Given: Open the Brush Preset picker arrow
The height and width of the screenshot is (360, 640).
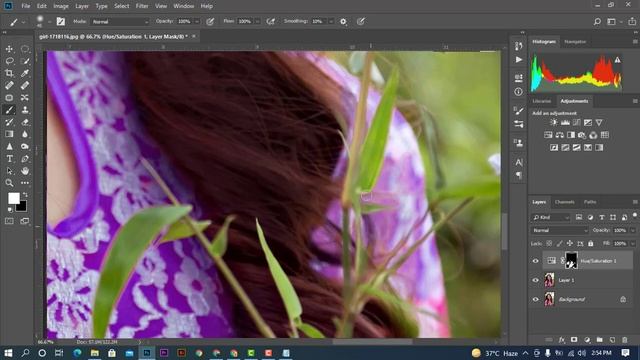Looking at the screenshot, I should point(49,22).
